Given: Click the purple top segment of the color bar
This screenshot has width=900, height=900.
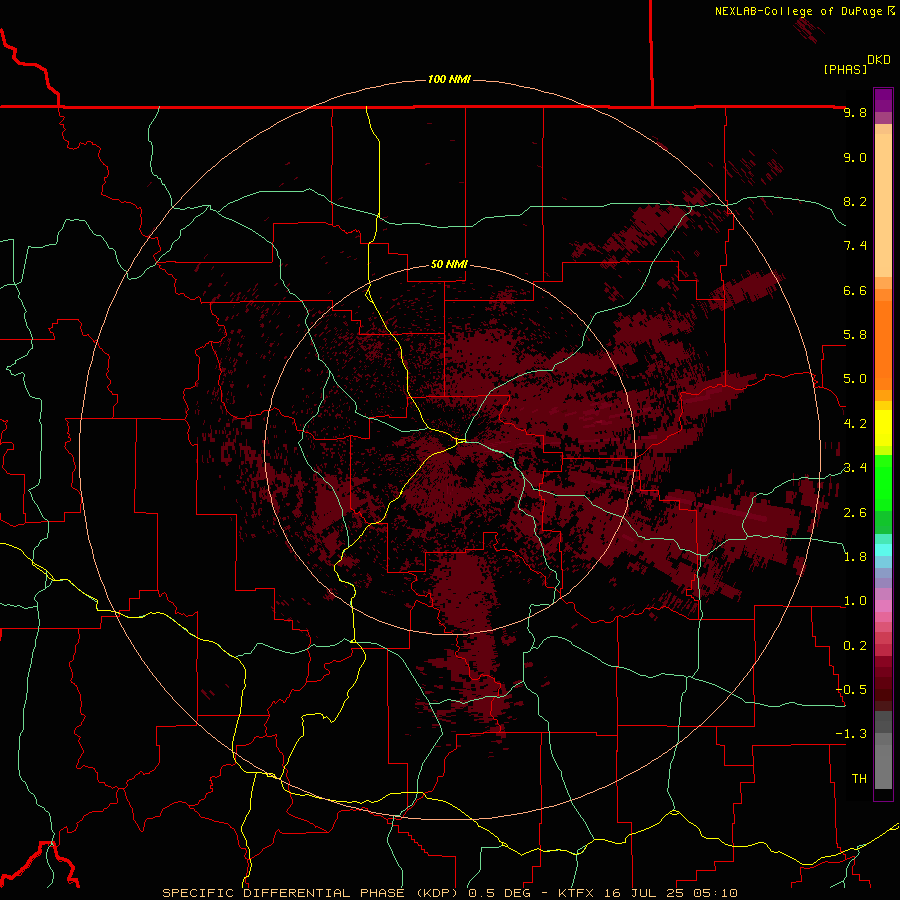Looking at the screenshot, I should coord(883,100).
